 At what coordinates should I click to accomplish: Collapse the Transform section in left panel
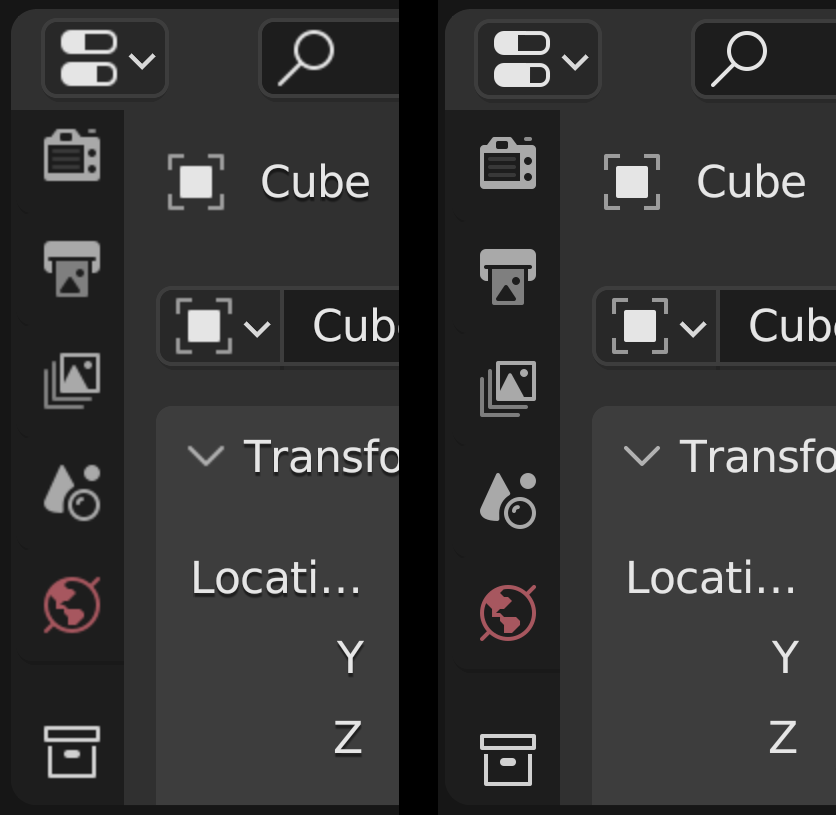point(206,456)
